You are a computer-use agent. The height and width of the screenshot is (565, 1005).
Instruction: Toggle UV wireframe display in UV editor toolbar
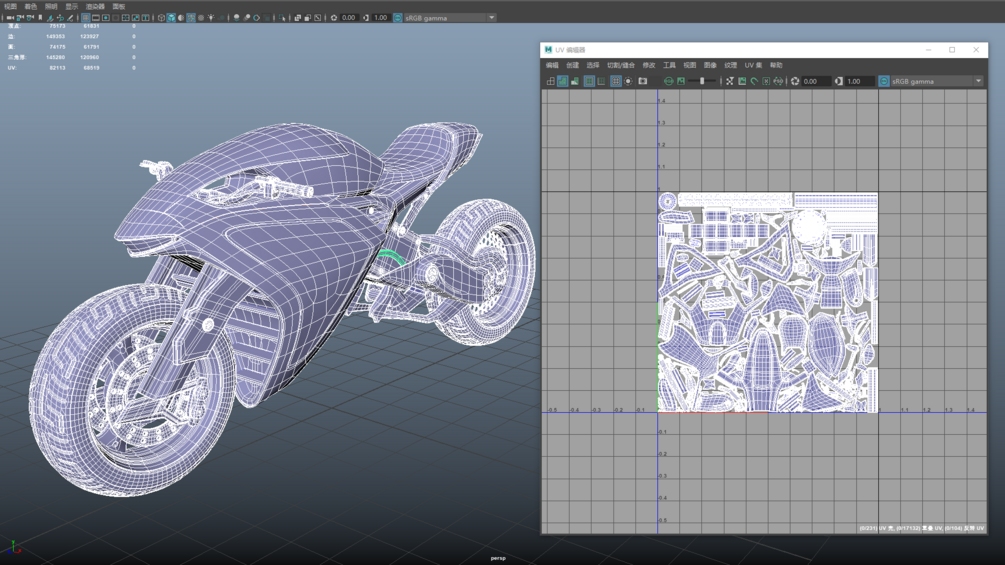pyautogui.click(x=551, y=81)
